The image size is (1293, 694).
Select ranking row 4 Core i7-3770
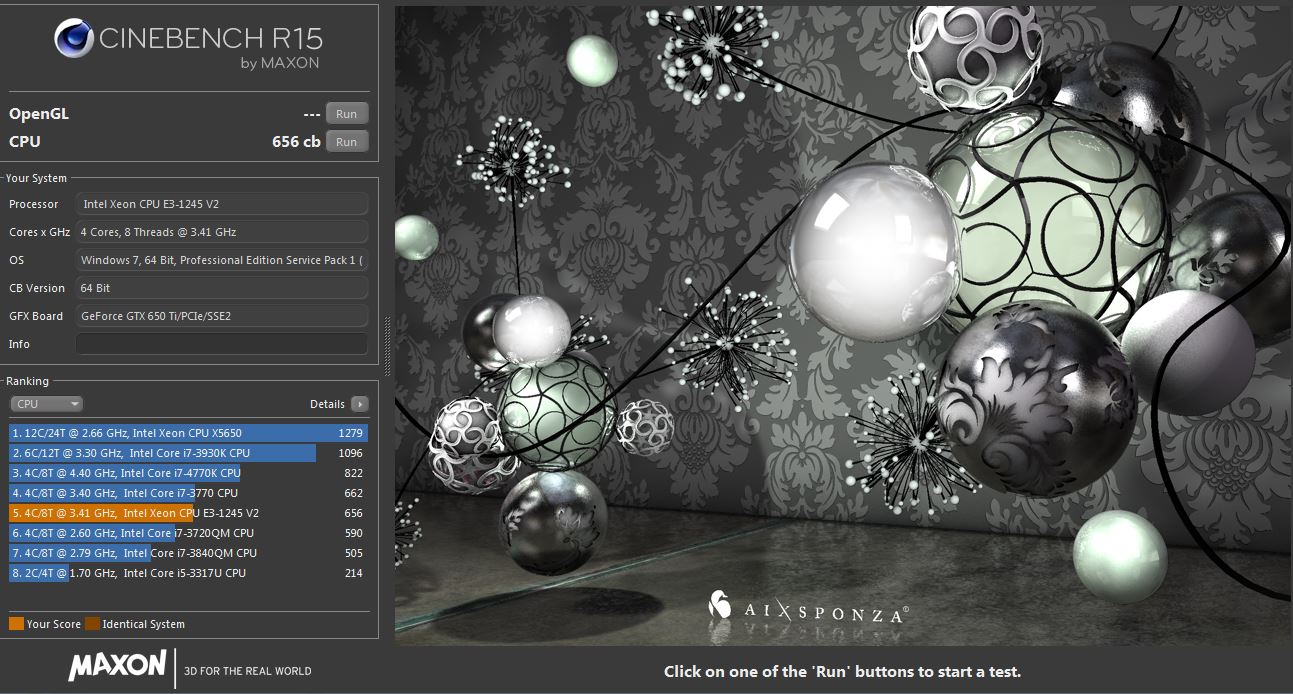tap(188, 493)
